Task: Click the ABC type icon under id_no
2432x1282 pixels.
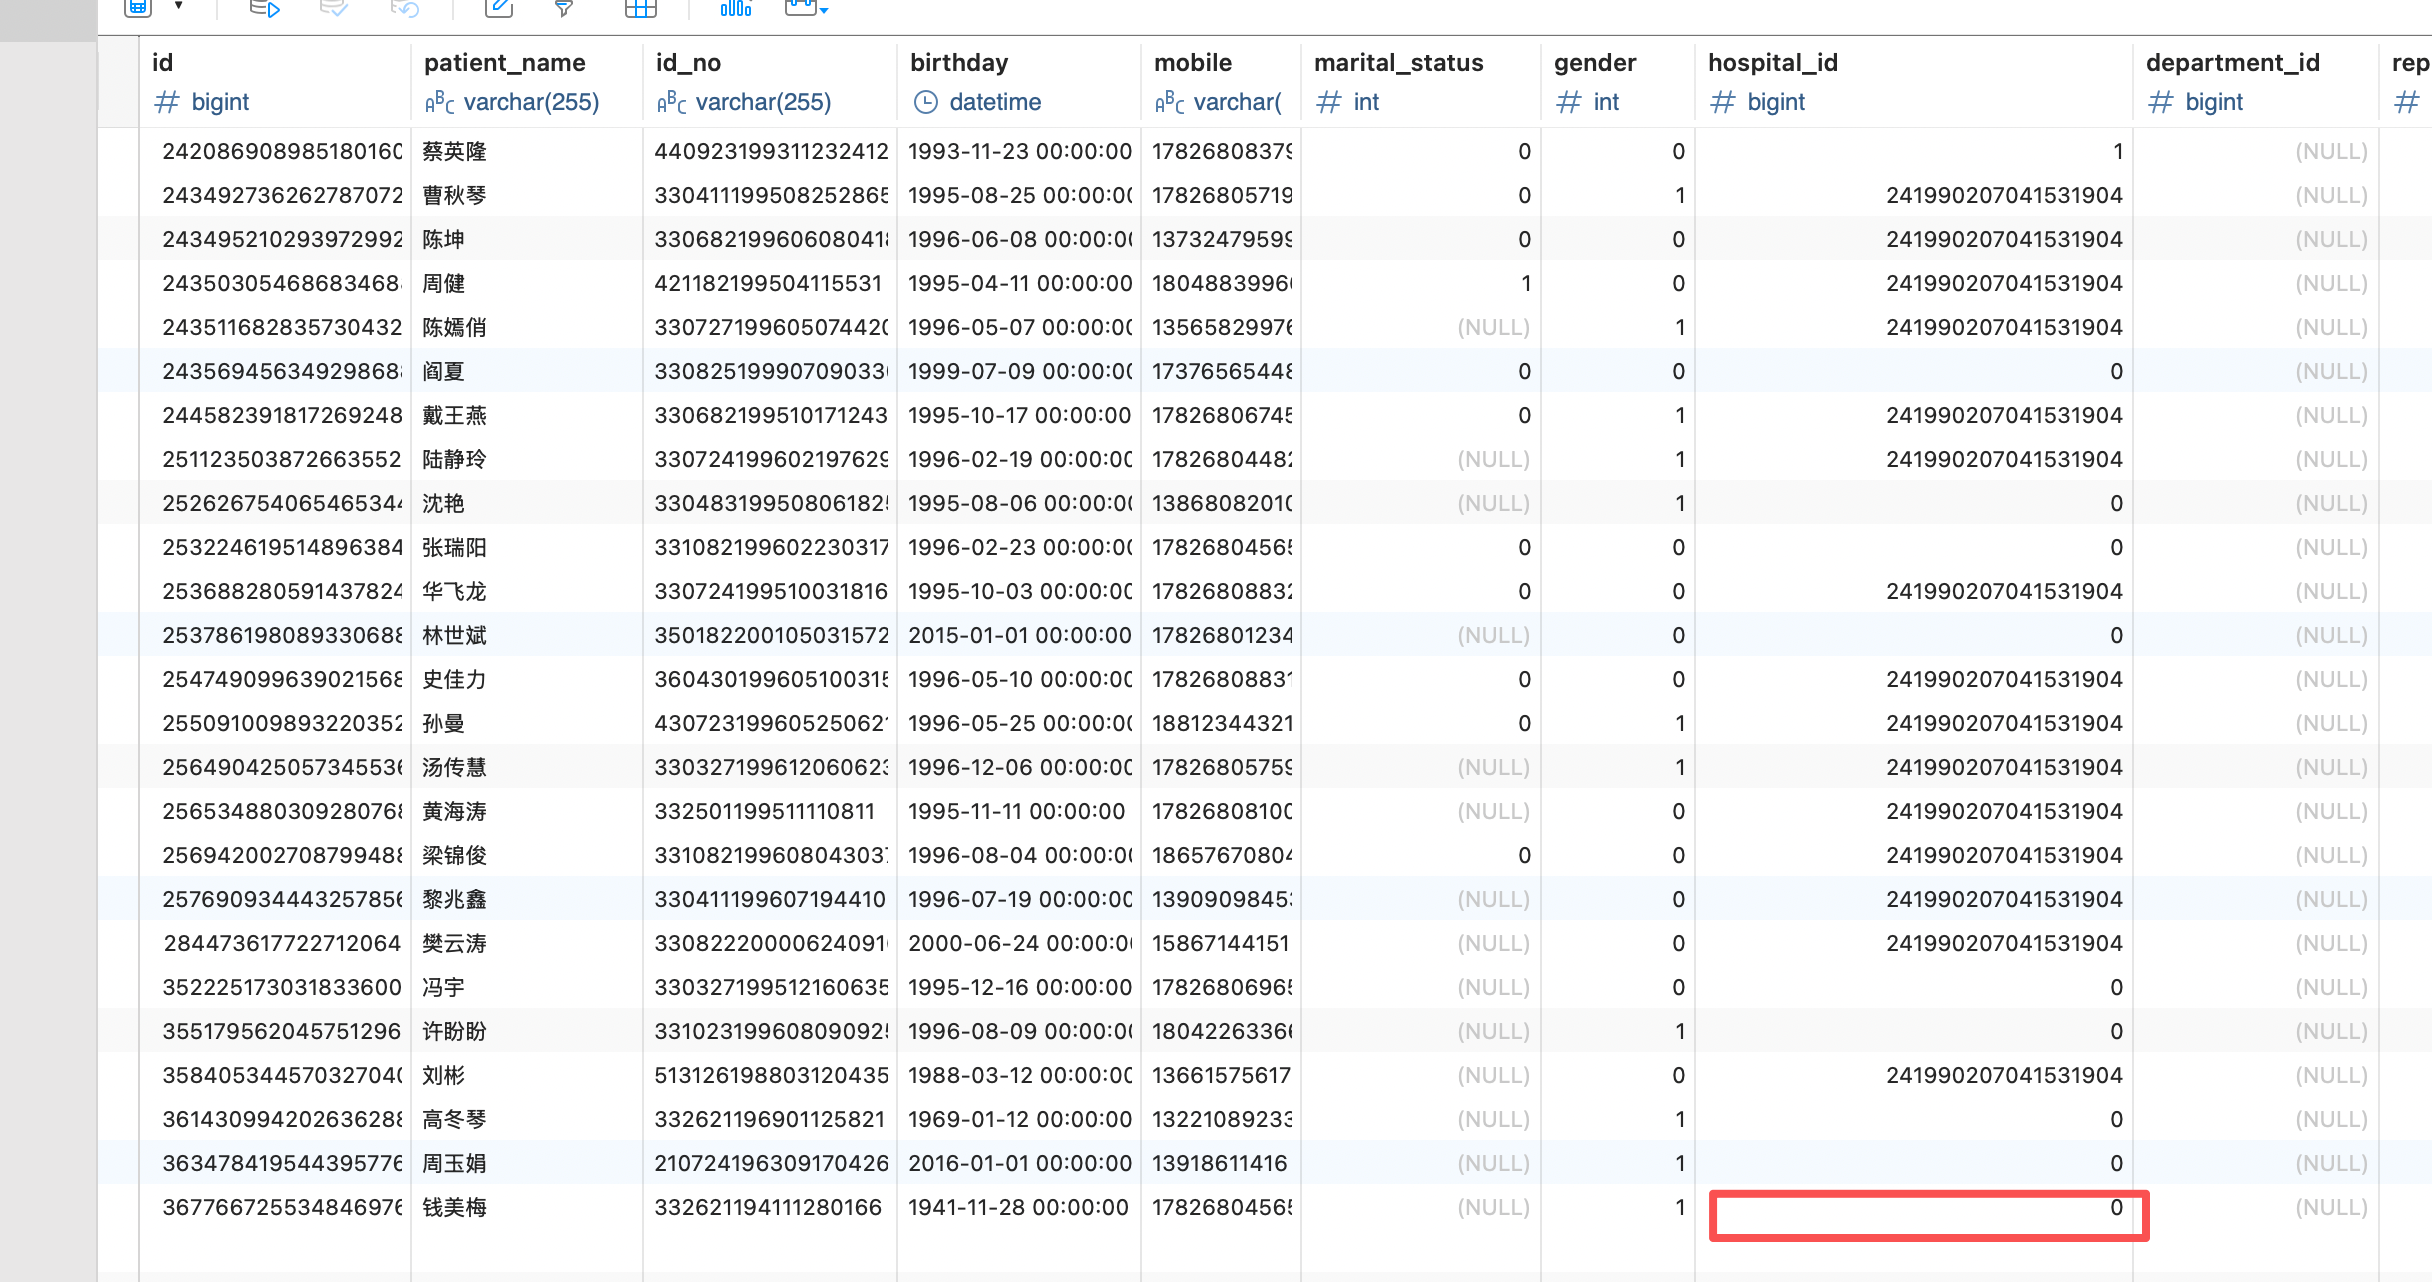Action: tap(672, 102)
